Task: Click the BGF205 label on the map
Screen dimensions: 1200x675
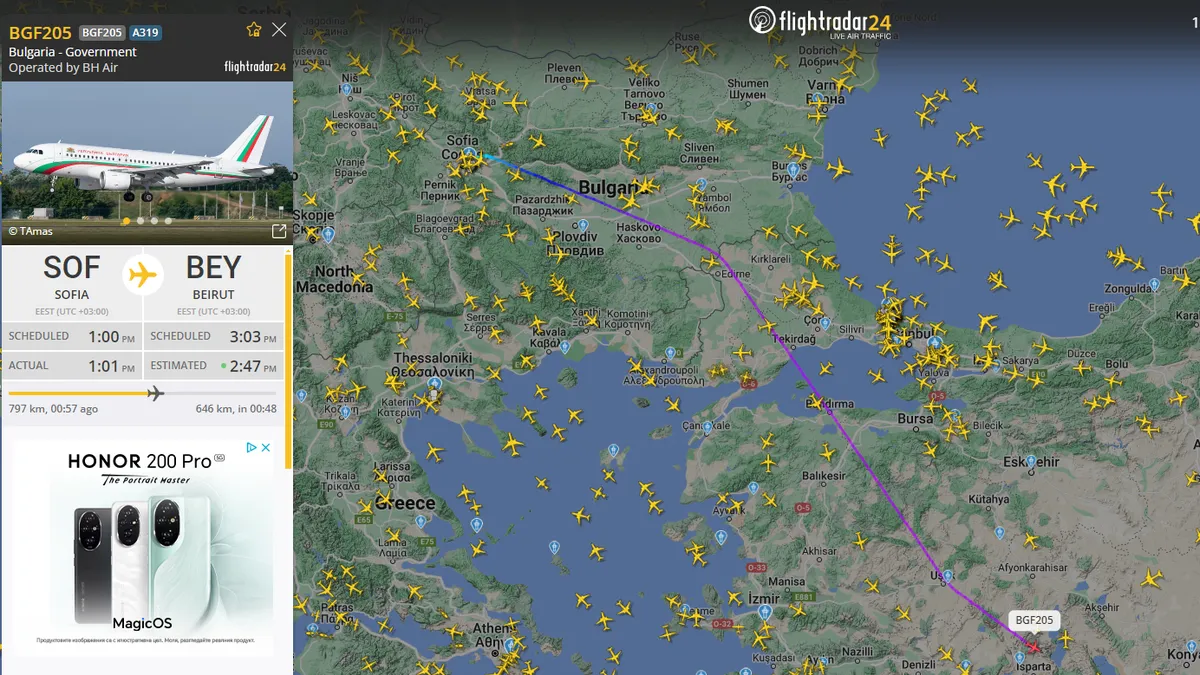Action: pyautogui.click(x=1034, y=620)
